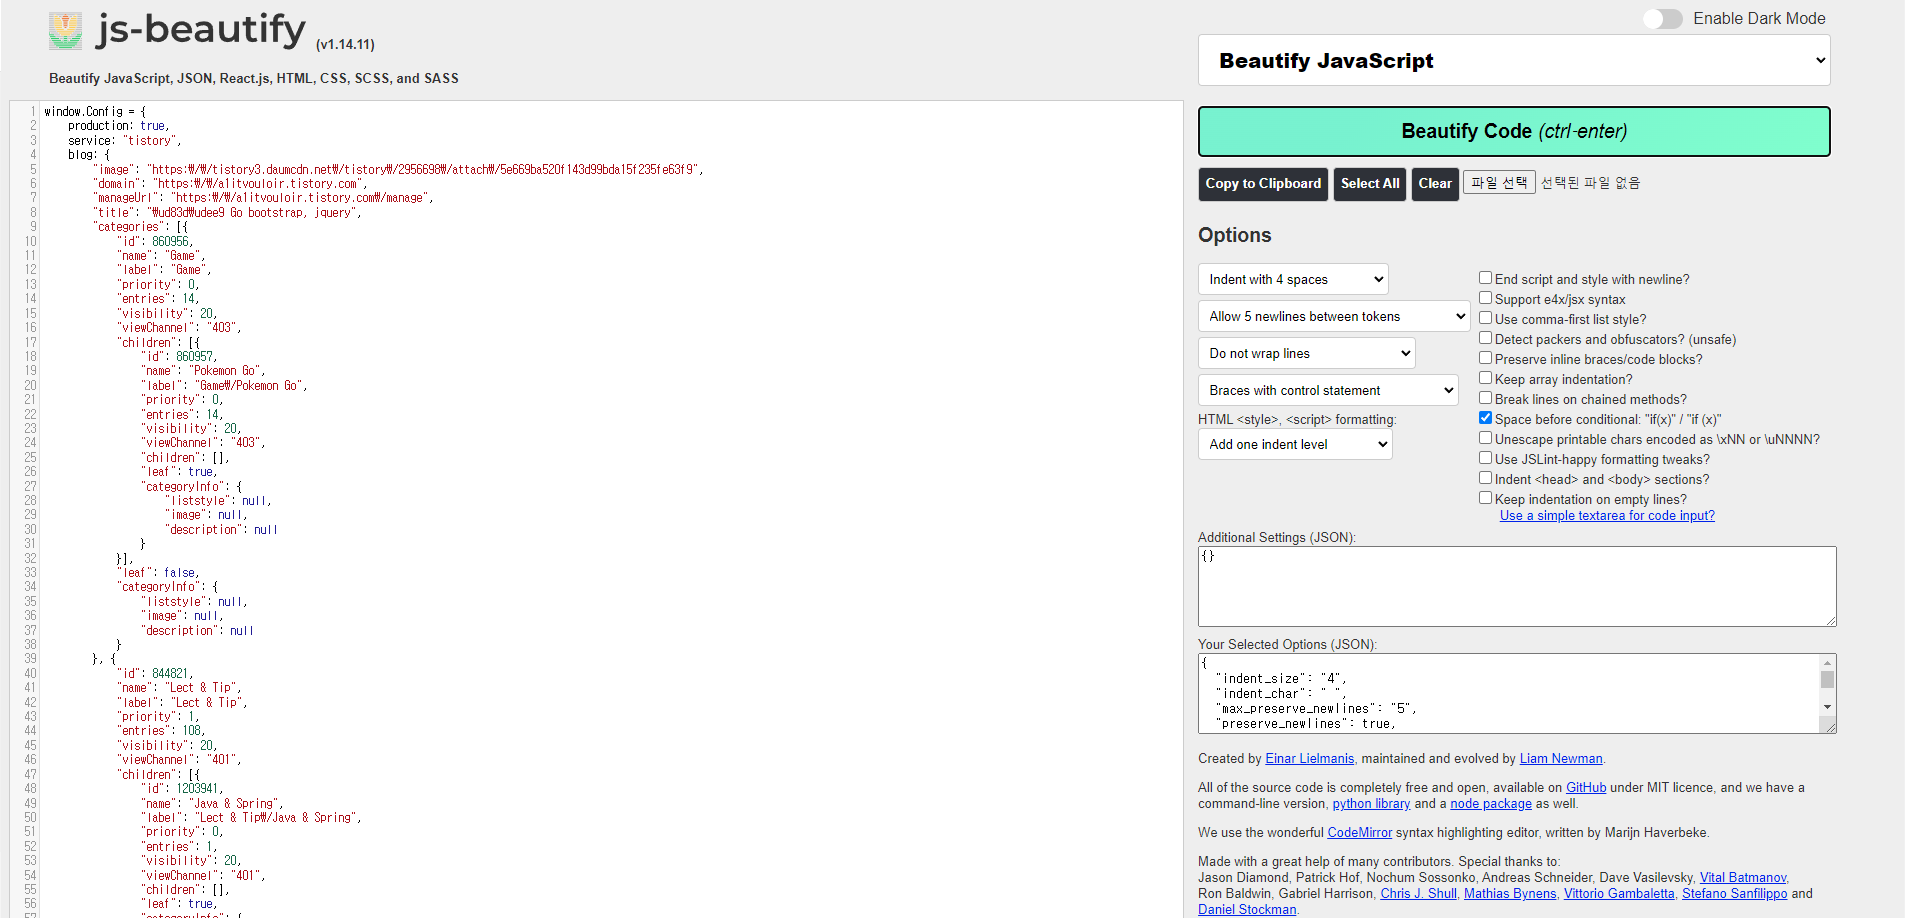
Task: Uncheck Space before conditional option
Action: point(1485,418)
